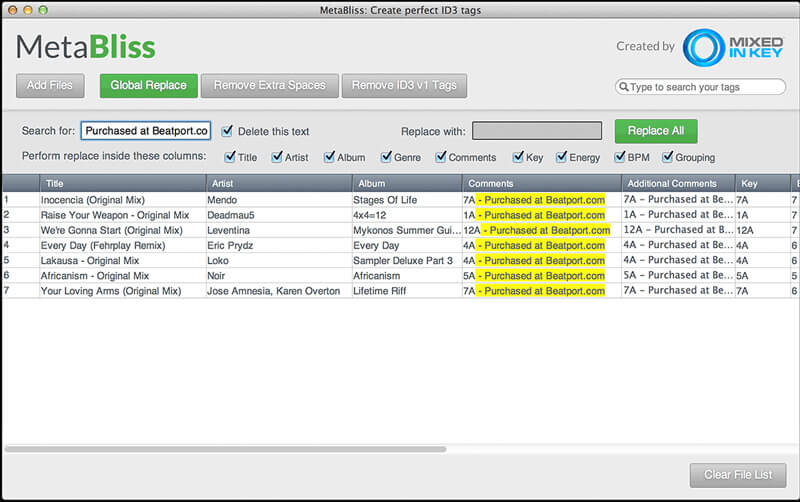This screenshot has width=800, height=502.
Task: Click album cell 'Mykonos Summer Gui...'
Action: (407, 231)
